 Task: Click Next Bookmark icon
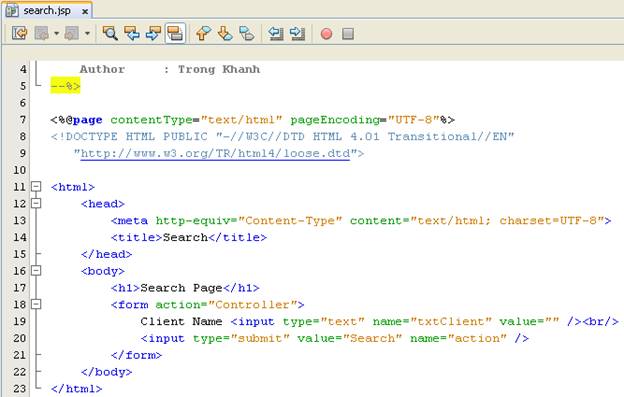225,33
